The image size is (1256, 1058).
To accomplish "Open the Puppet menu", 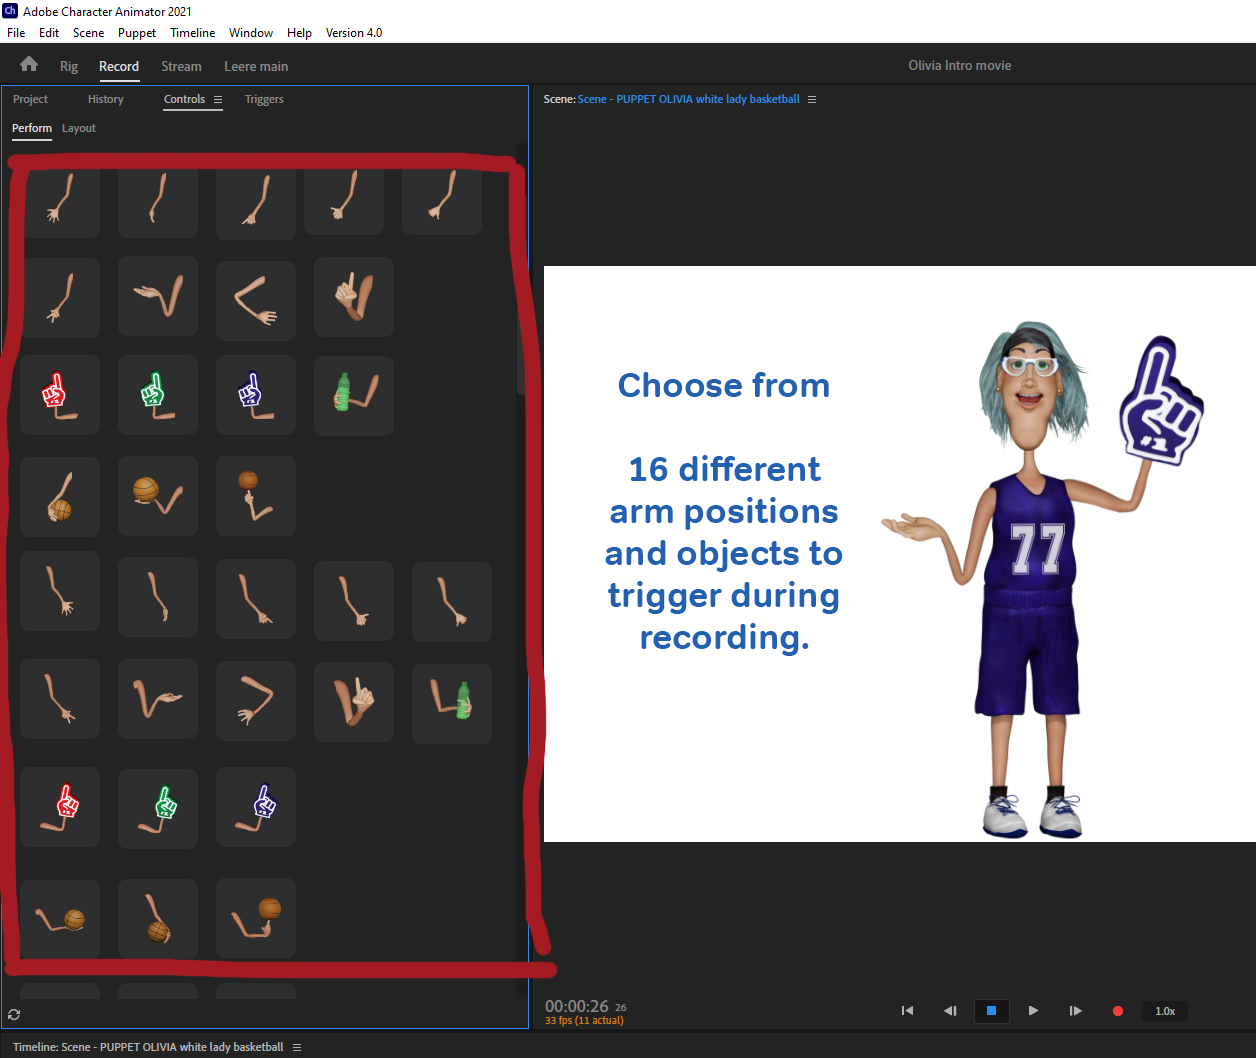I will coord(137,32).
